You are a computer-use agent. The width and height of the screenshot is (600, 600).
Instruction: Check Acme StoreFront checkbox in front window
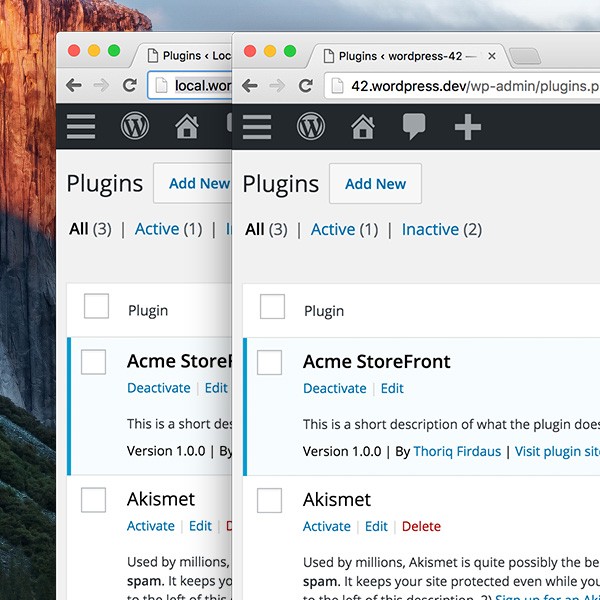269,362
